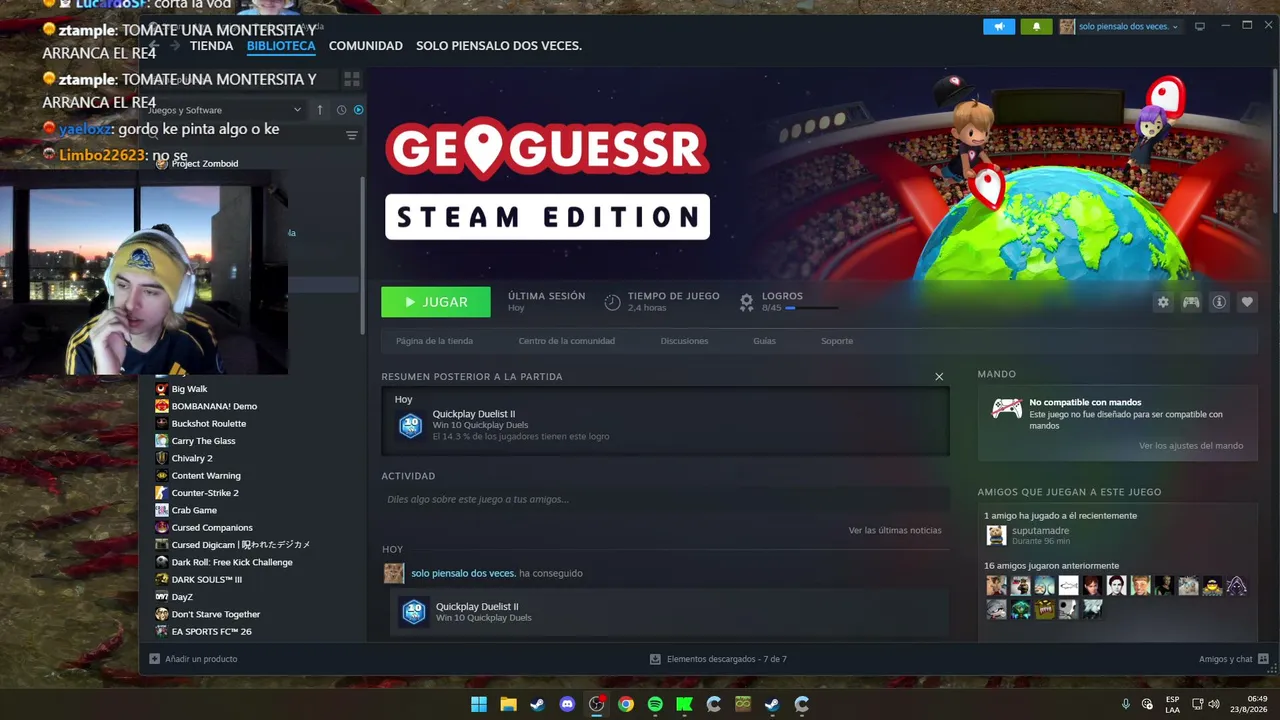Open the LOGROS achievements progress bar

[x=812, y=308]
